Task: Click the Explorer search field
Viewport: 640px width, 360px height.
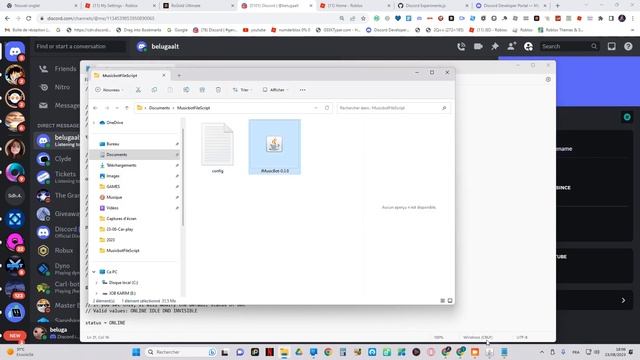Action: [393, 108]
